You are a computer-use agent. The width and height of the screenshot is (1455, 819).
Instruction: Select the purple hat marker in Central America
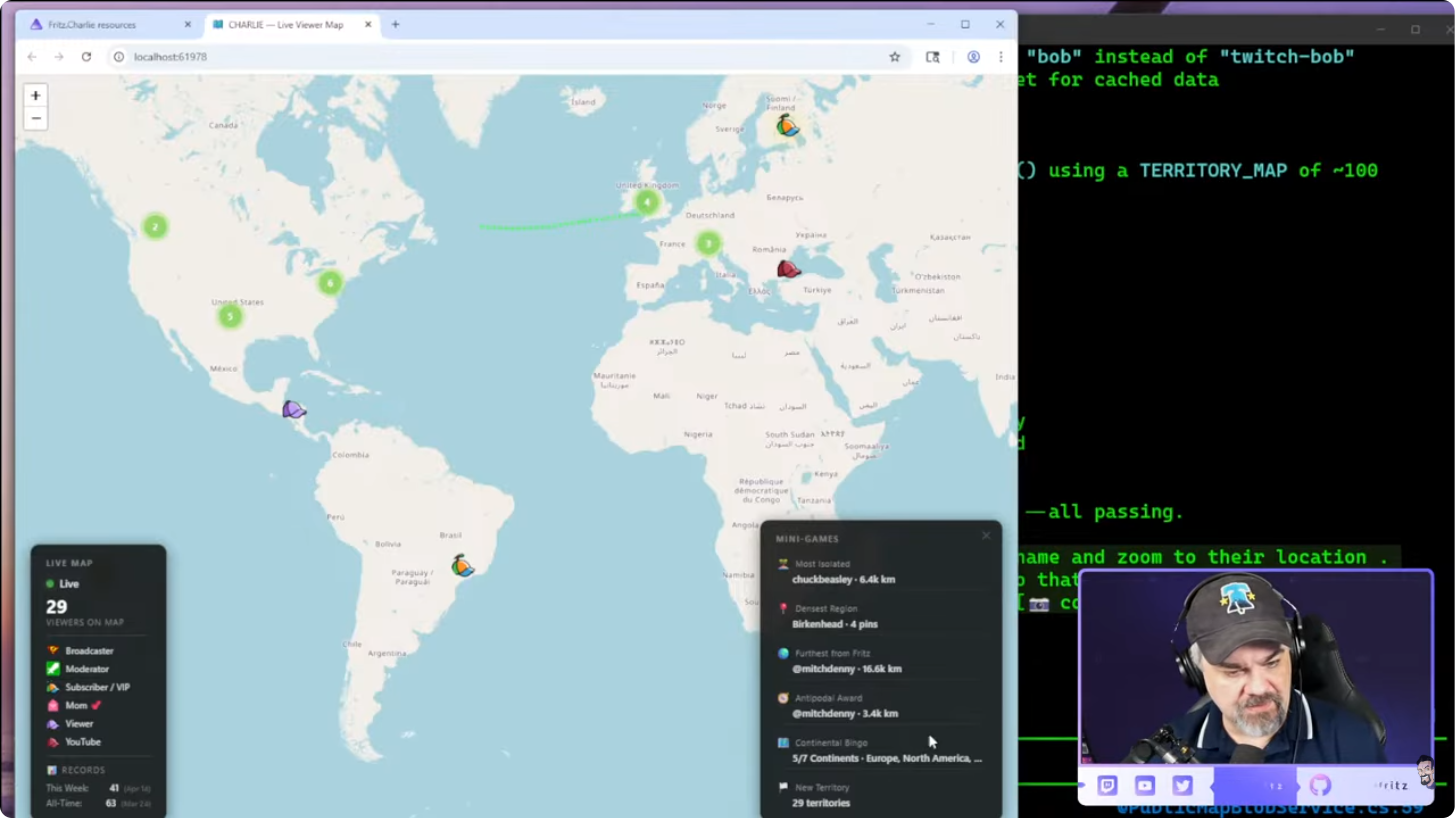293,409
